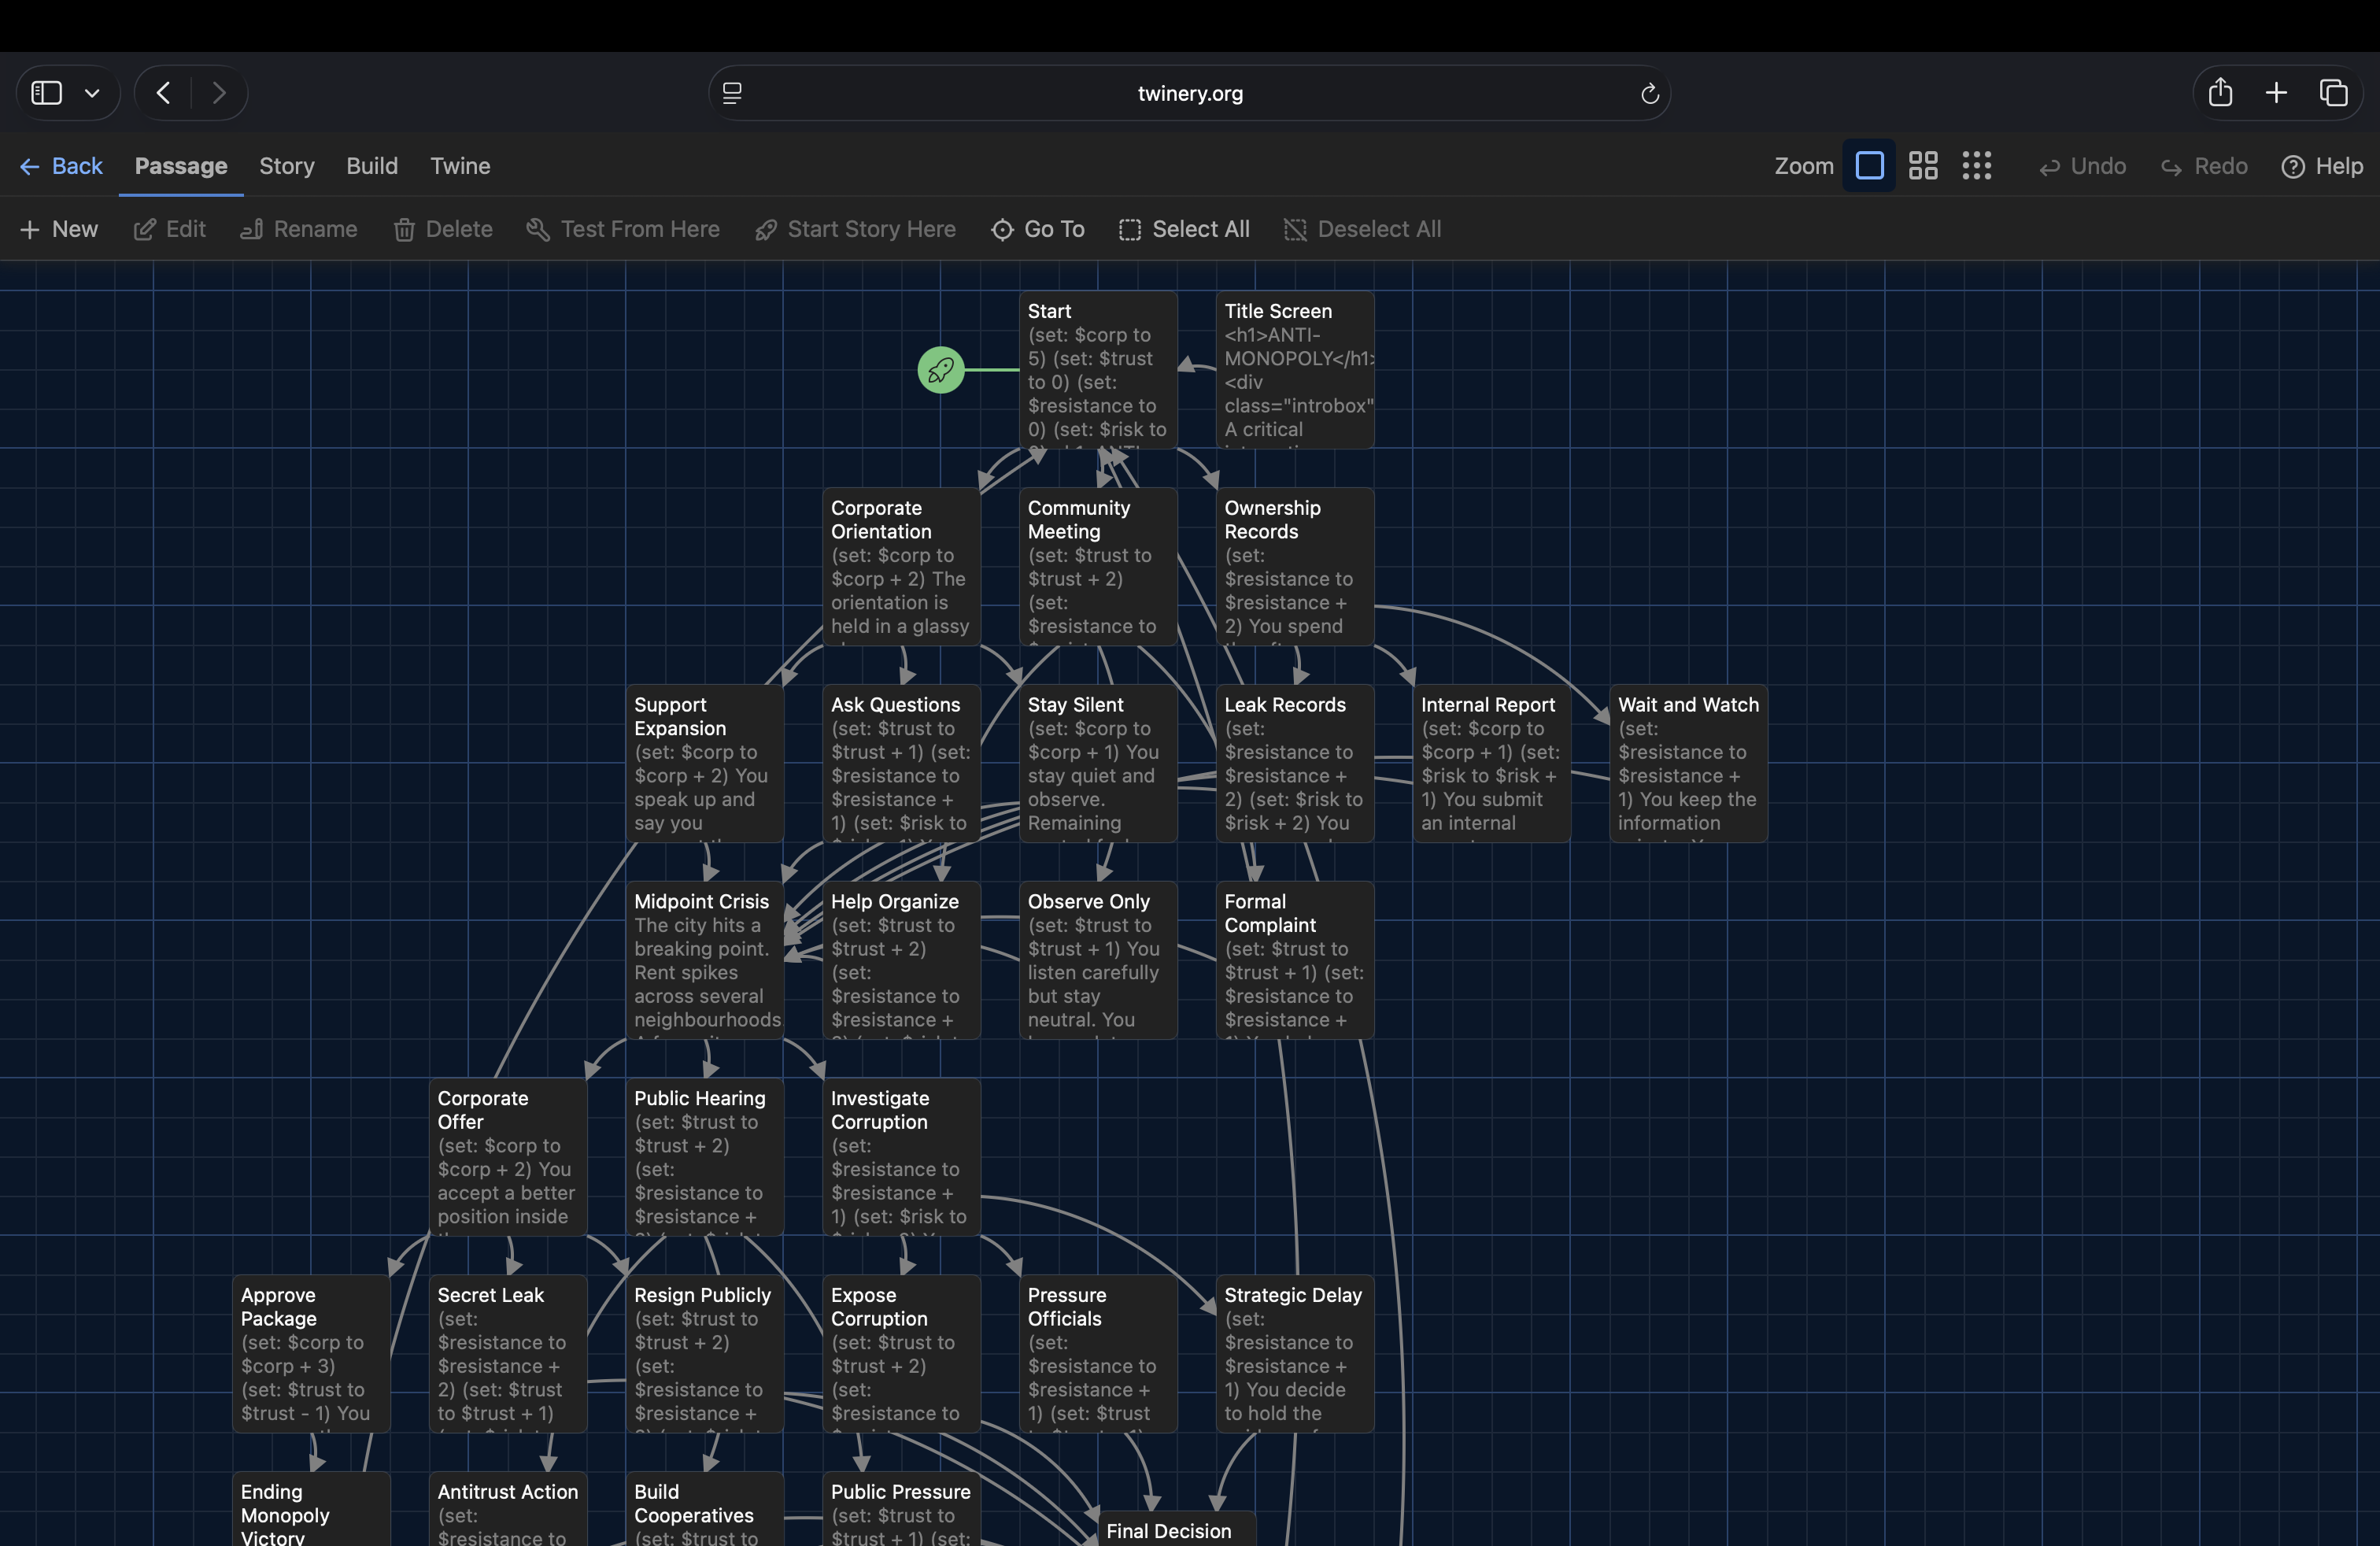Select the Observe Only passage
2380x1546 pixels.
[1098, 961]
